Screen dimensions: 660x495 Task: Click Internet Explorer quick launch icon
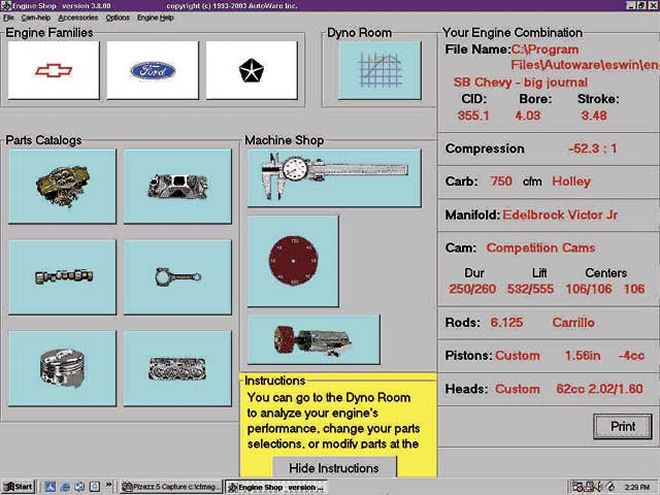(64, 487)
